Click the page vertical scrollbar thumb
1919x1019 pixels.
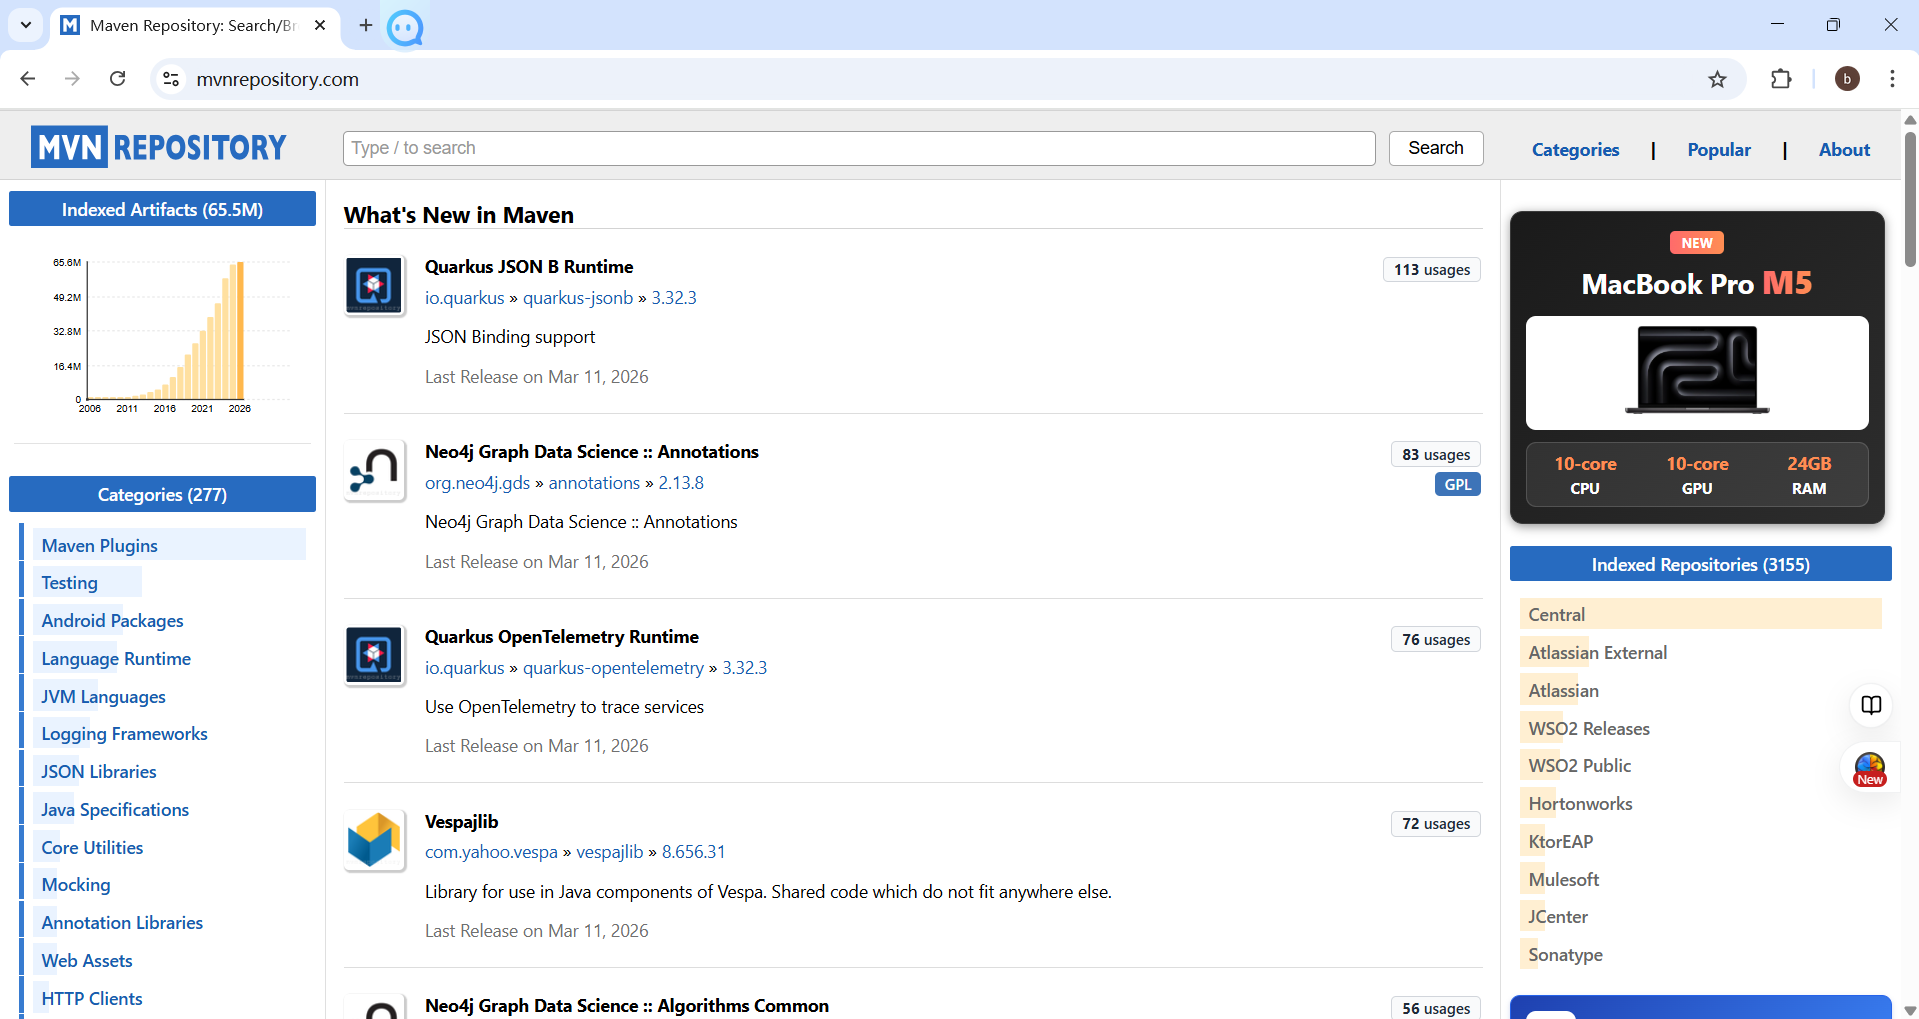[1910, 198]
